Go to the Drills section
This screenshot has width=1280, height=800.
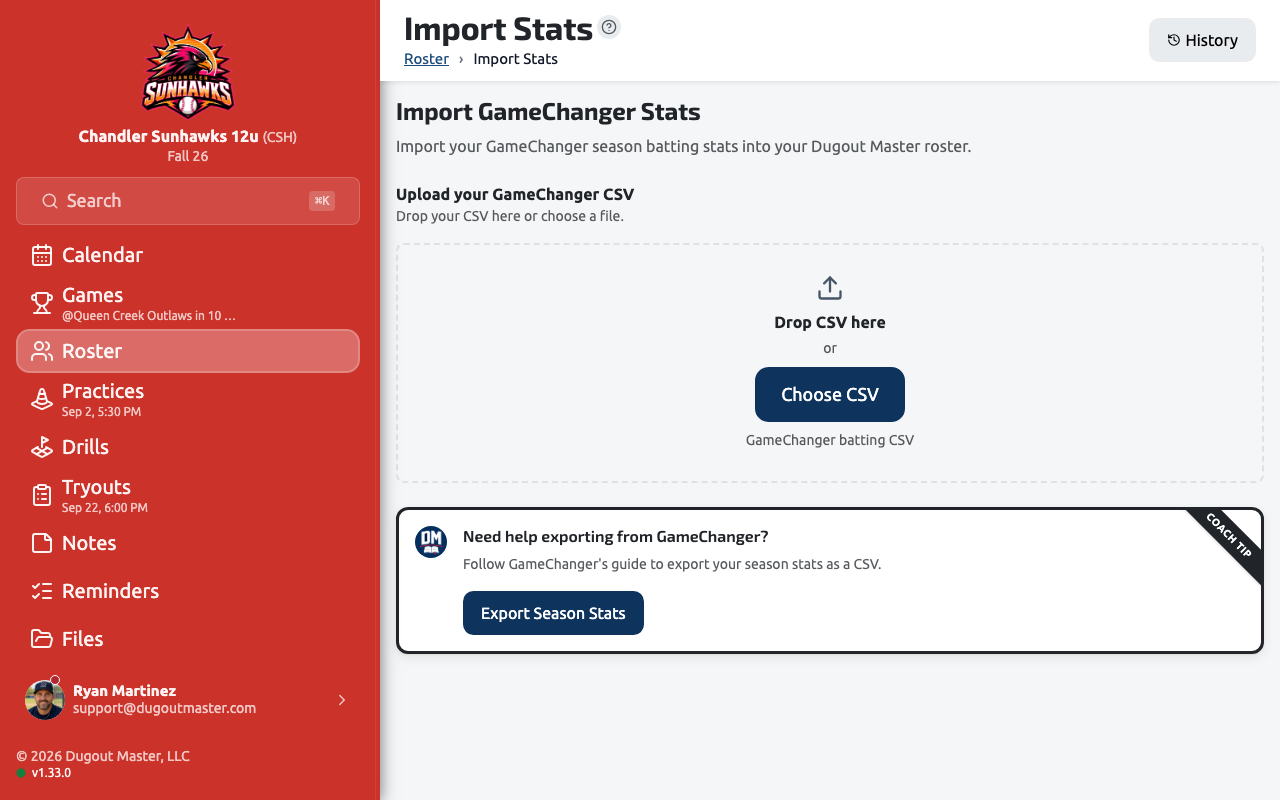(188, 447)
